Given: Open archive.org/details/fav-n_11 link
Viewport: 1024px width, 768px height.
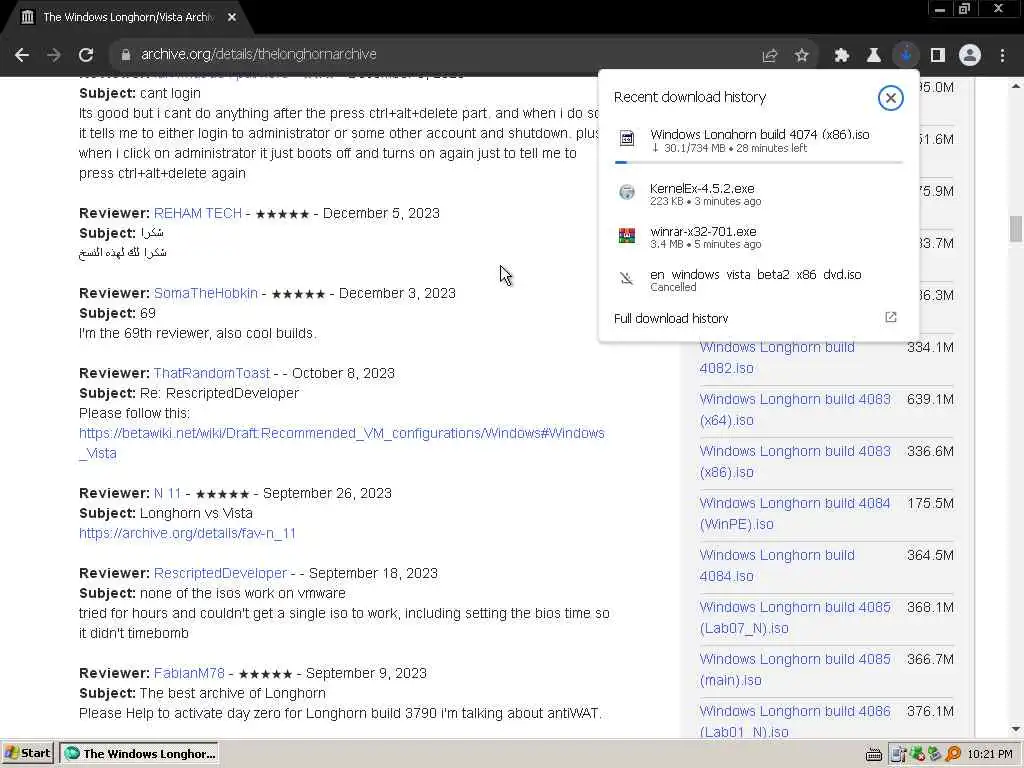Looking at the screenshot, I should (x=187, y=533).
